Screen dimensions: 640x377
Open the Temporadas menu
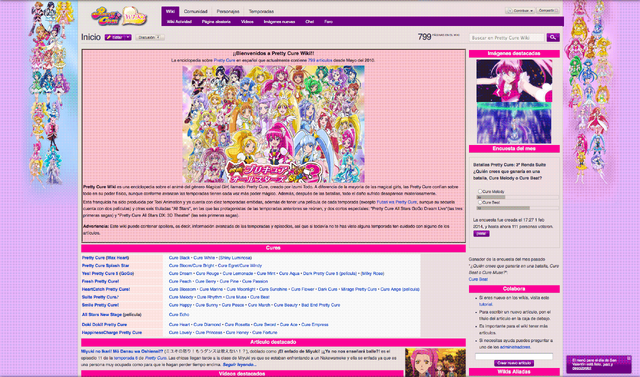click(x=261, y=11)
